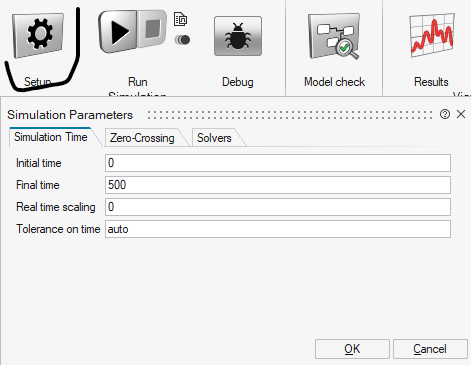Close the Simulation Parameters panel
This screenshot has height=365, width=471.
point(461,114)
